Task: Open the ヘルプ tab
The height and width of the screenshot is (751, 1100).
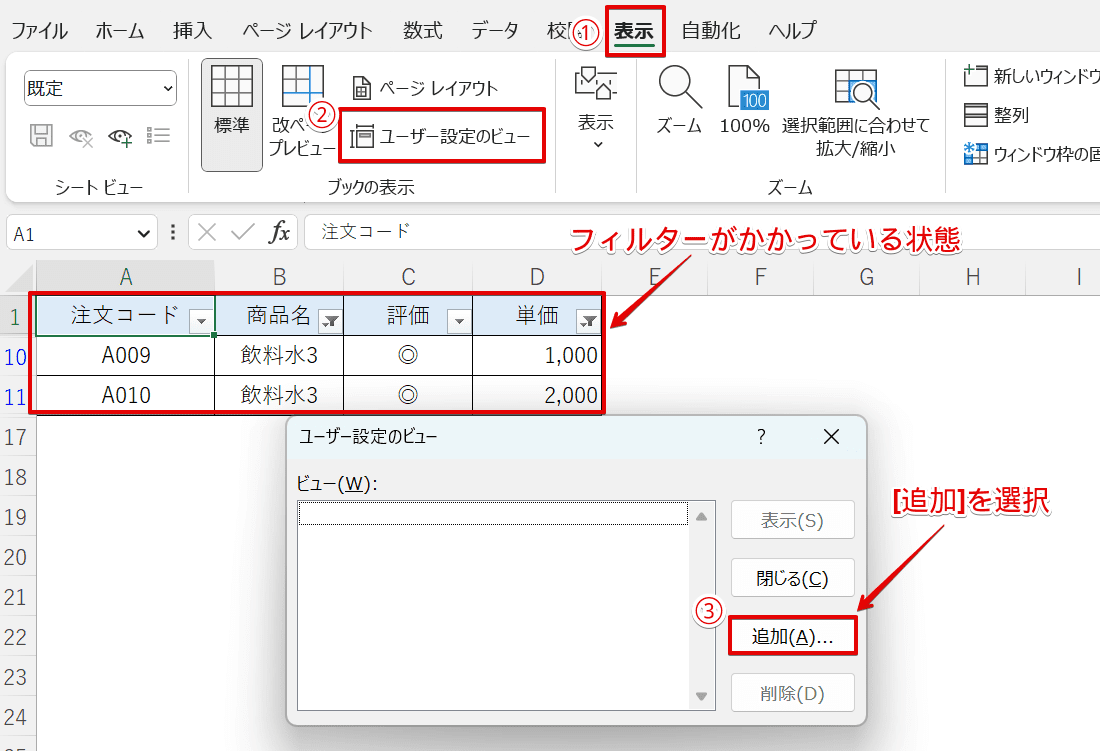Action: click(x=793, y=31)
